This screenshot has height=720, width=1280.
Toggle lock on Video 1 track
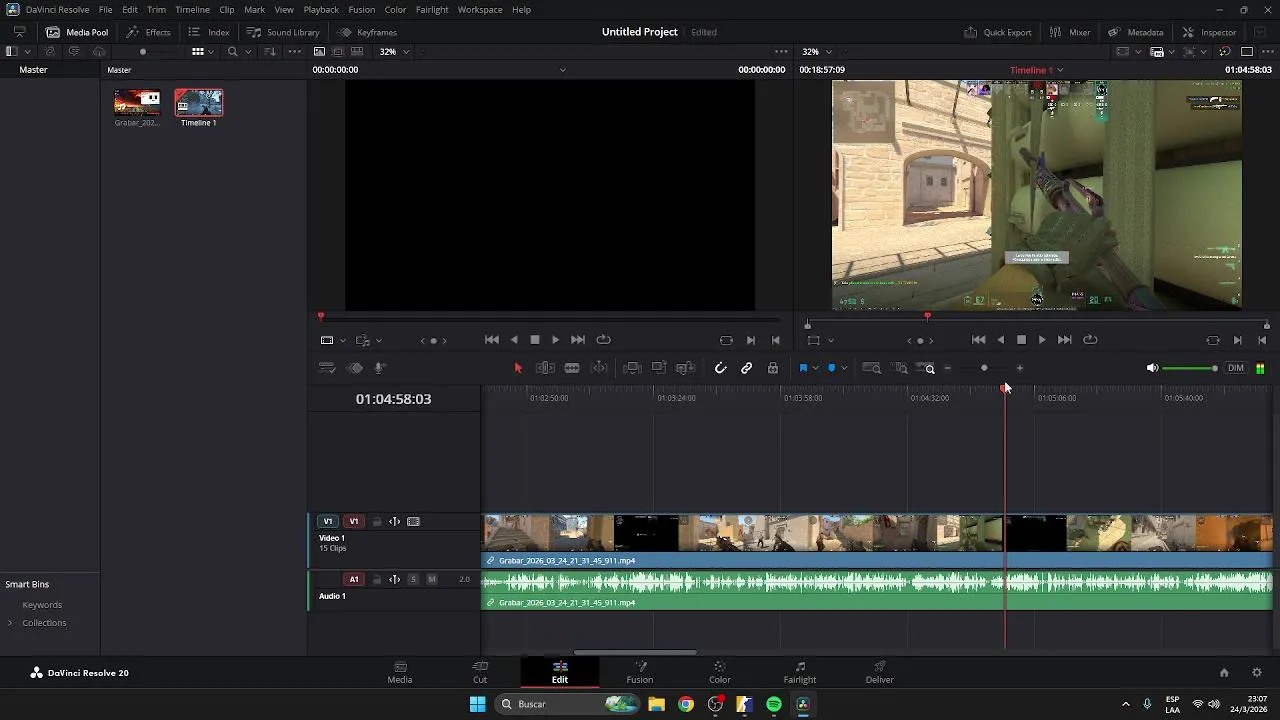377,521
